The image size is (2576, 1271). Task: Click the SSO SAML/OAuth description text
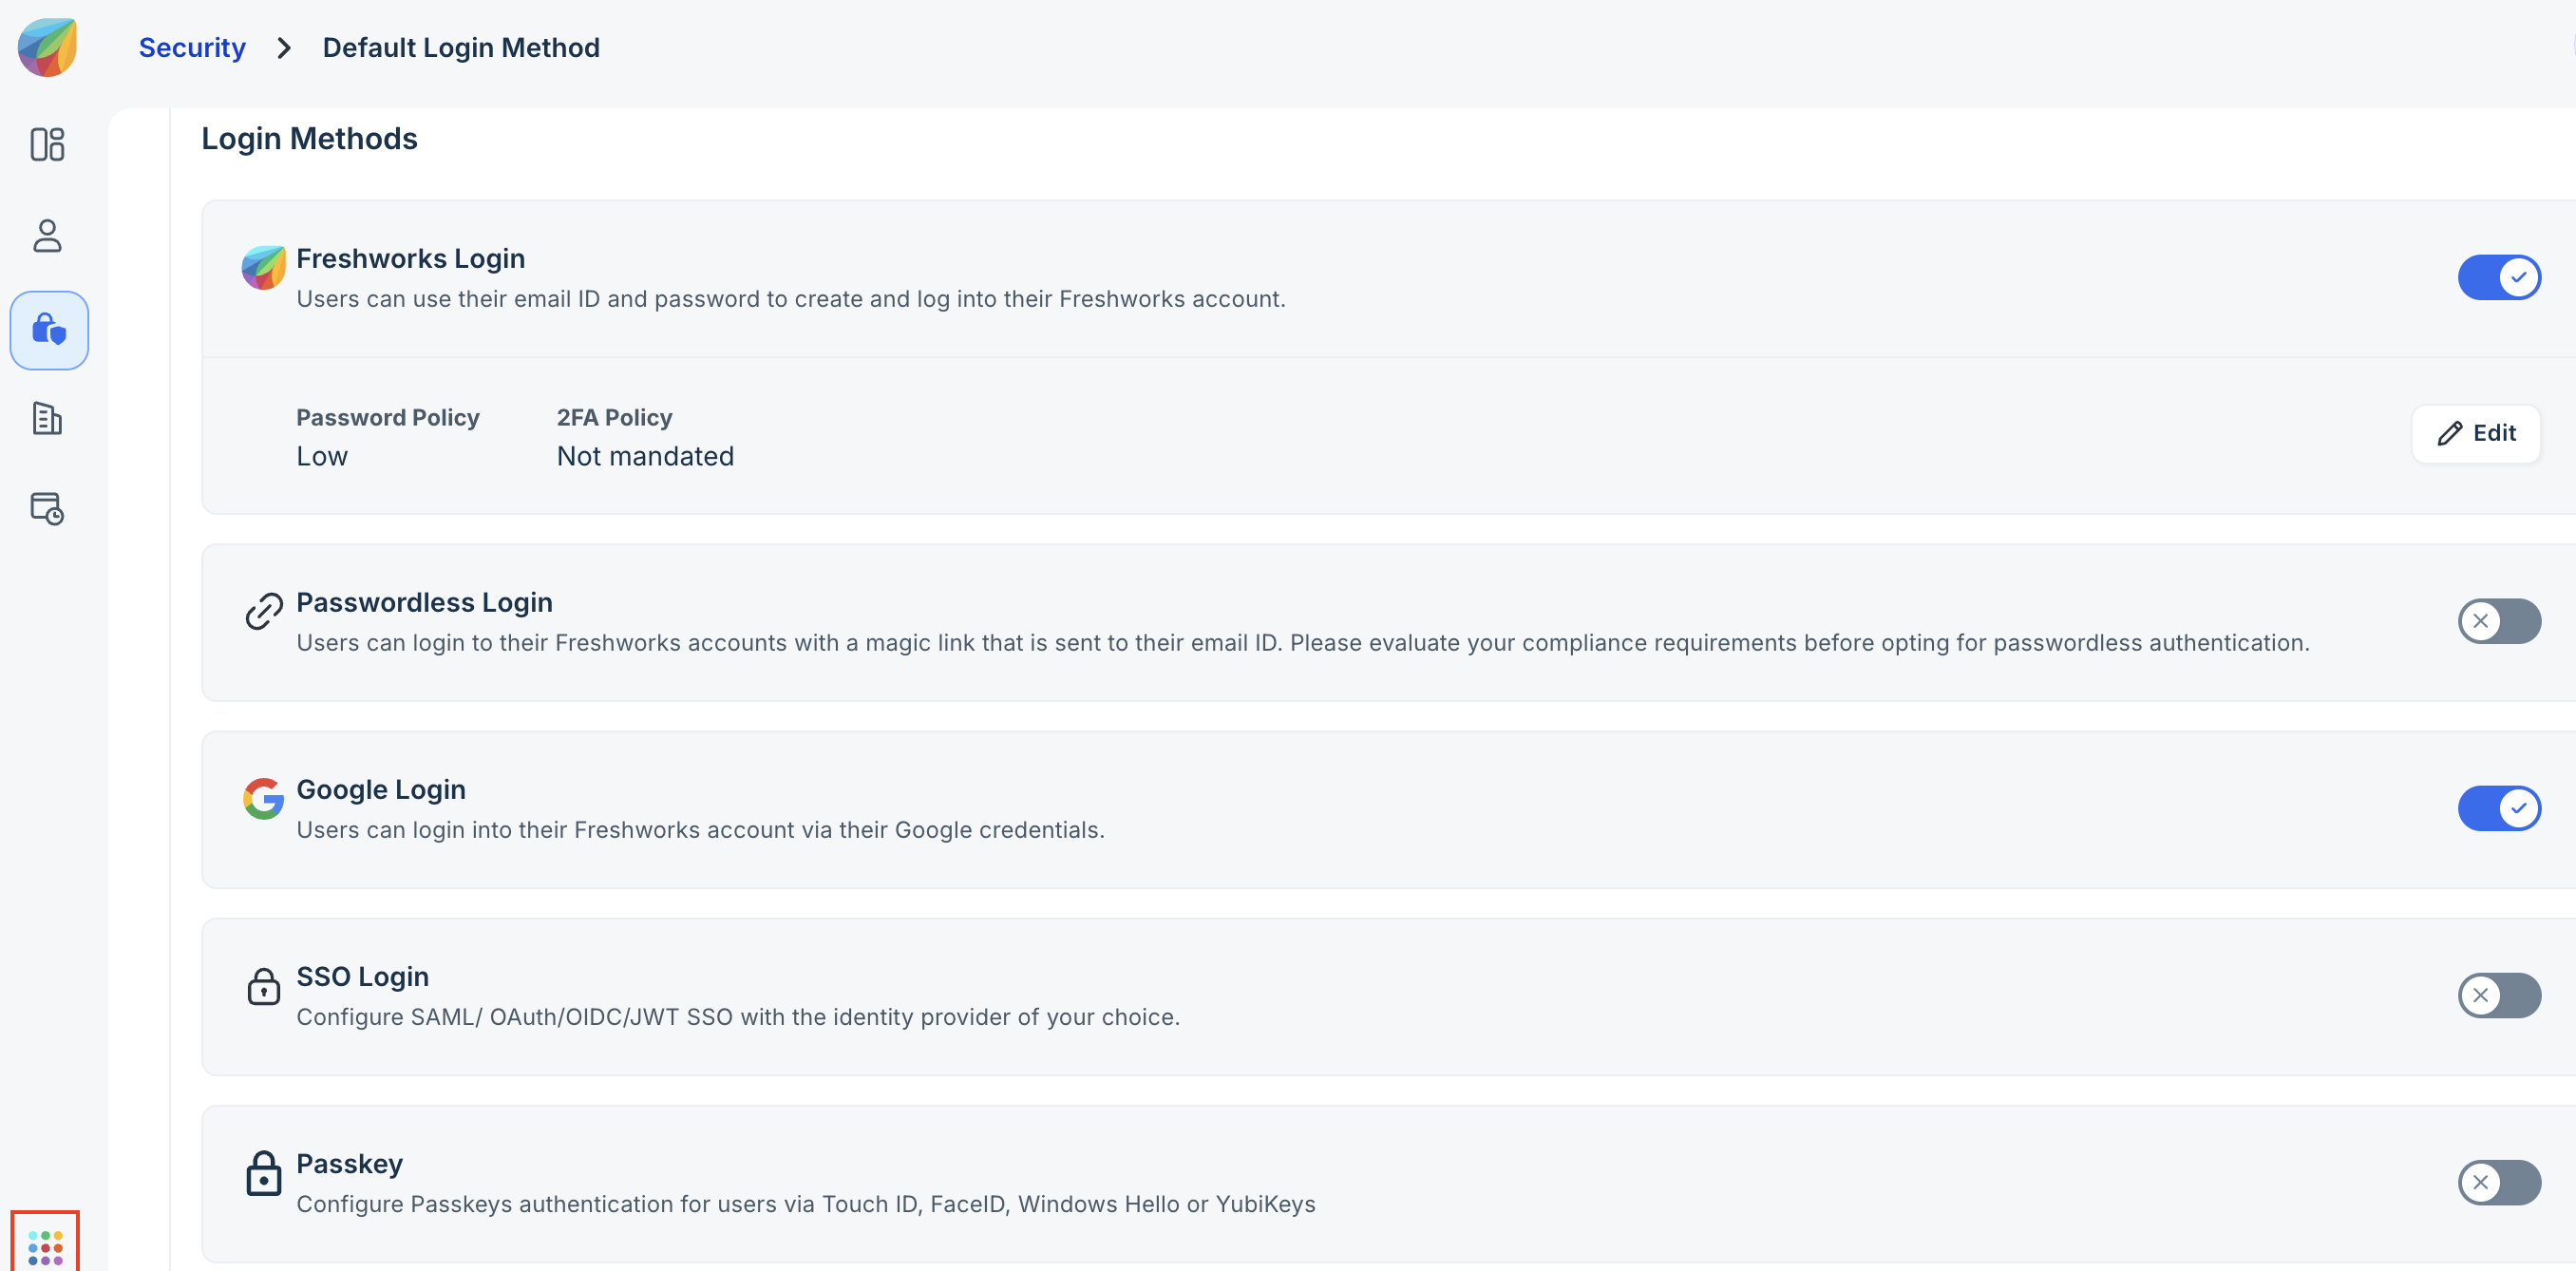click(738, 1017)
